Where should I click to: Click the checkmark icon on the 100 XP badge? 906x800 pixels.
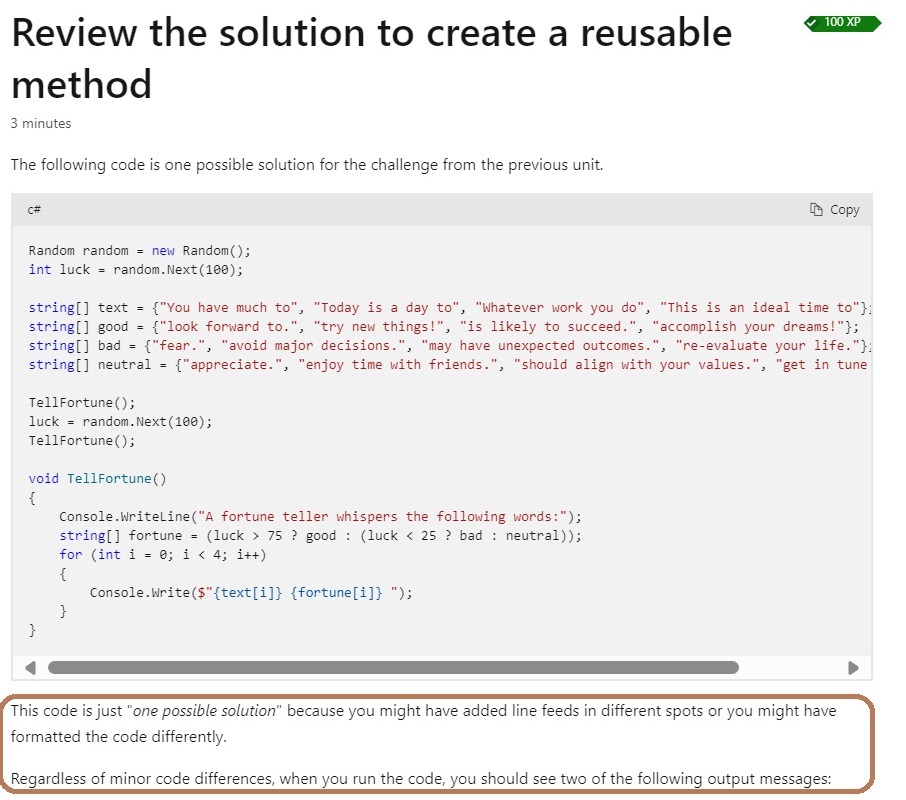pyautogui.click(x=813, y=23)
